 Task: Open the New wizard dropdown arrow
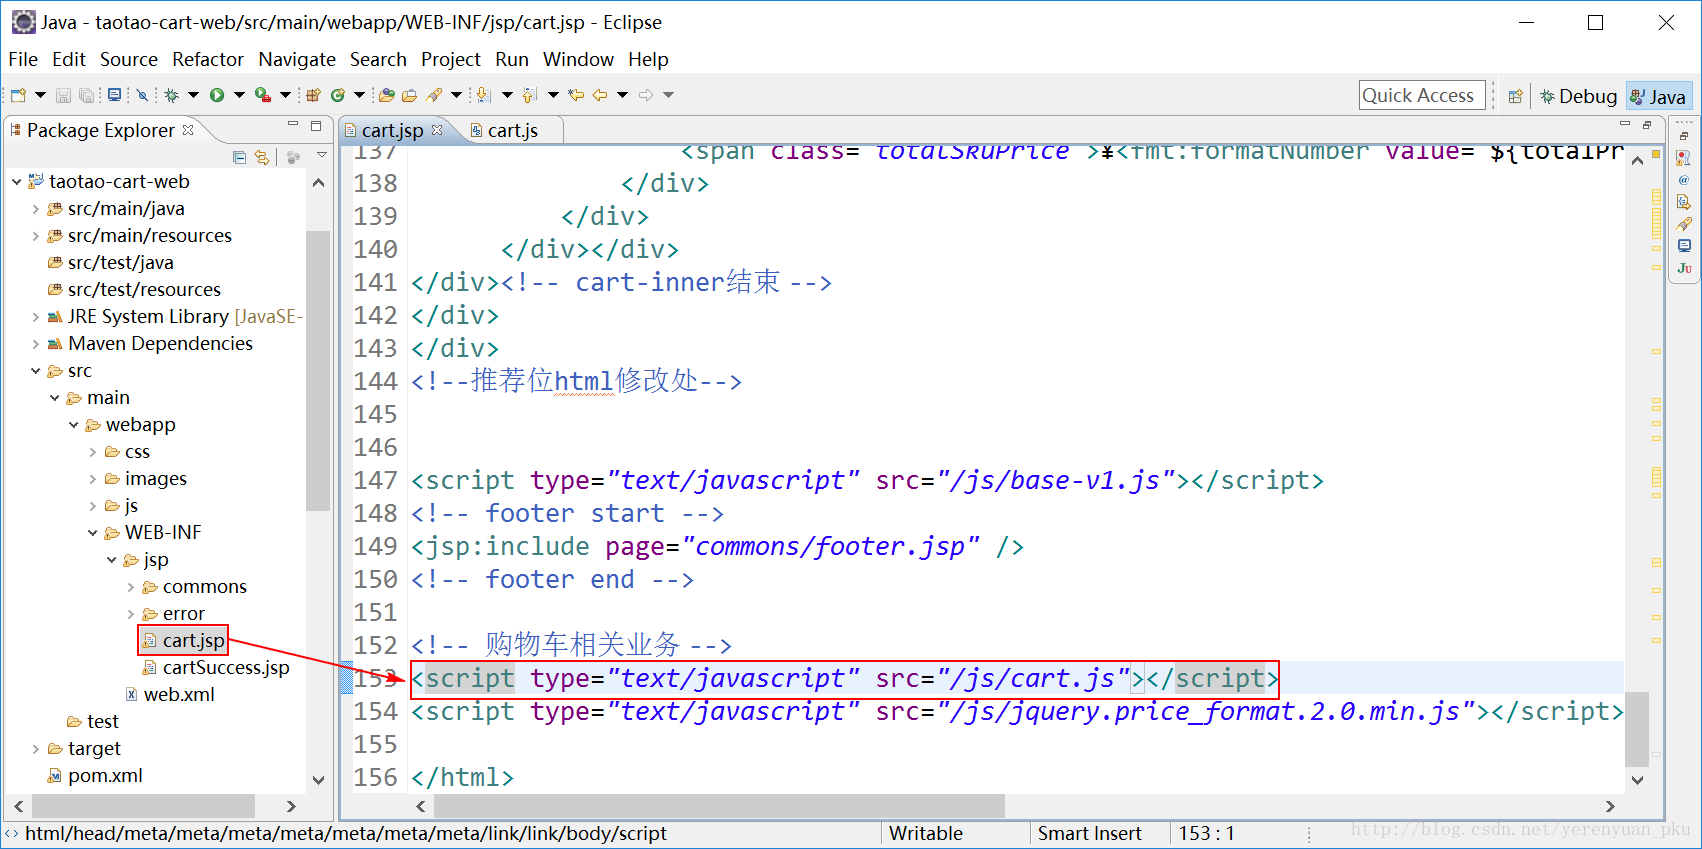click(40, 95)
